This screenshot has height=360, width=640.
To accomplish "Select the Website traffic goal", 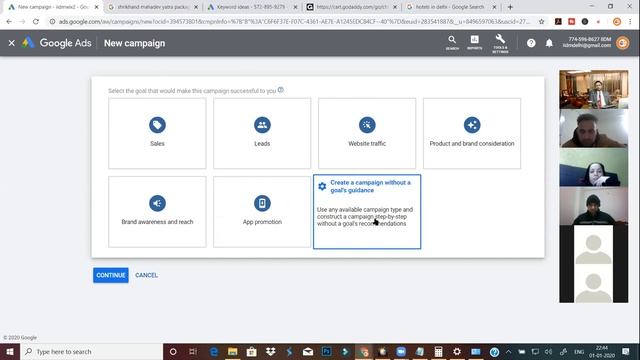I will coord(367,133).
